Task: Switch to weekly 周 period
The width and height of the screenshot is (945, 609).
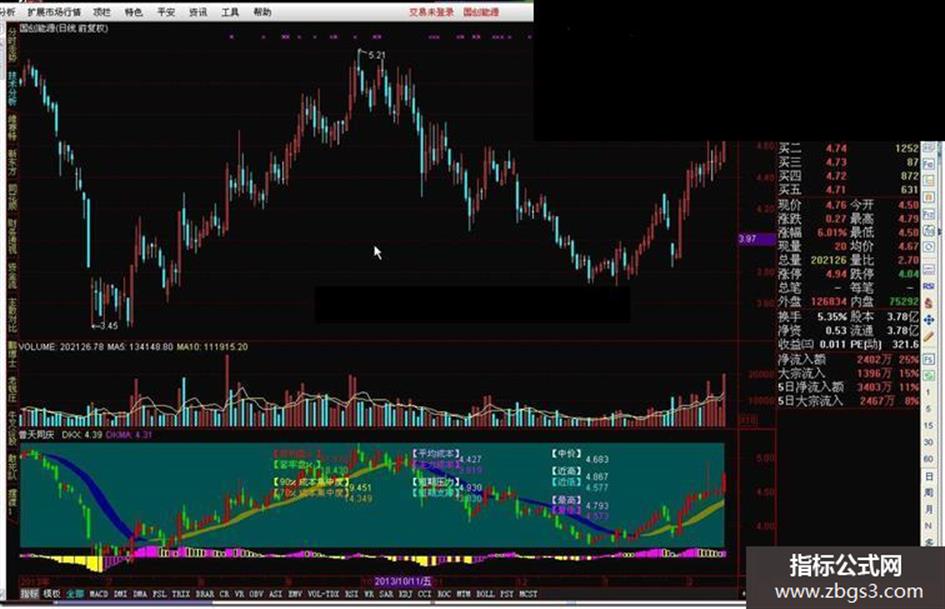Action: 928,492
